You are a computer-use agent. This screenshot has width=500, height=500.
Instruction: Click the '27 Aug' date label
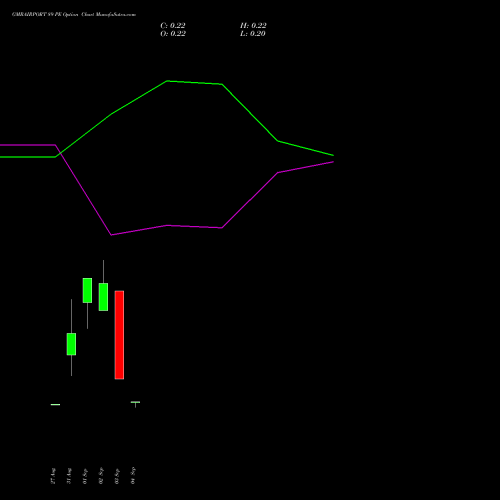tap(53, 476)
